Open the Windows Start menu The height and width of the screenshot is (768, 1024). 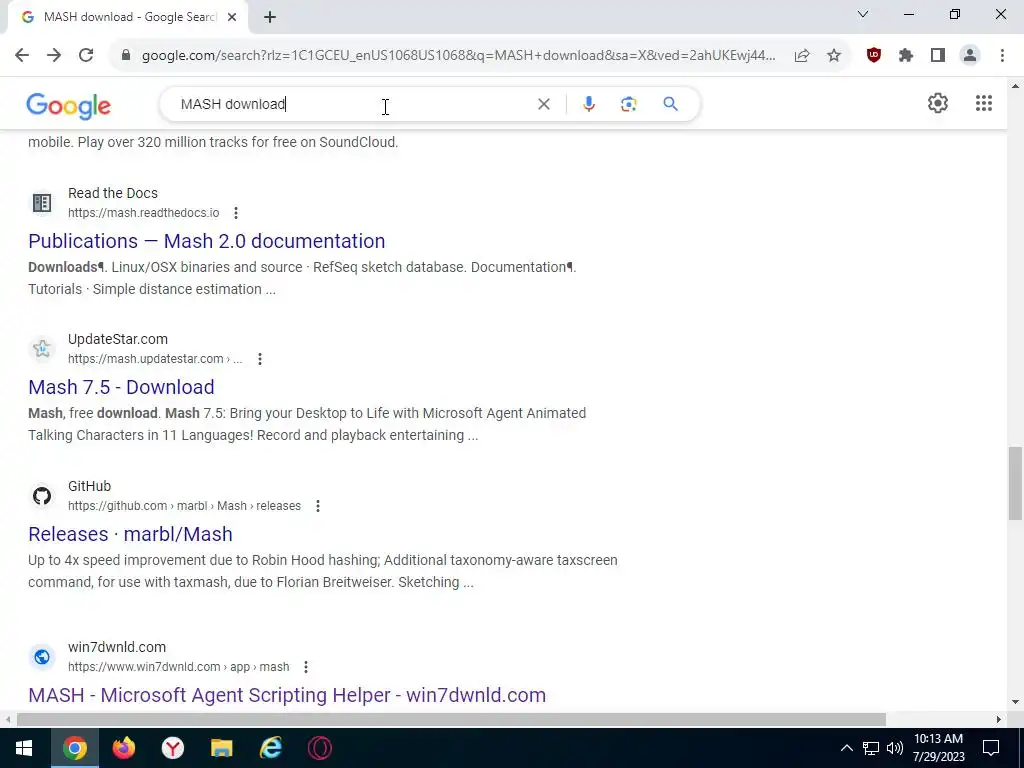(x=24, y=748)
